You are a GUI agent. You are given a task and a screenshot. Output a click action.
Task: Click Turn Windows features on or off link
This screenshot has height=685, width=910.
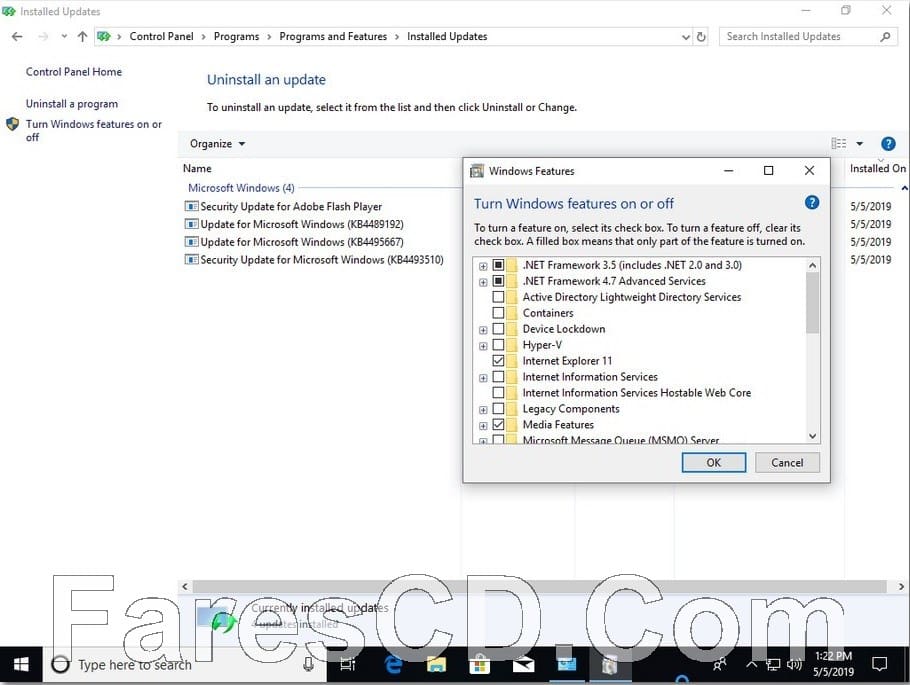[x=93, y=131]
